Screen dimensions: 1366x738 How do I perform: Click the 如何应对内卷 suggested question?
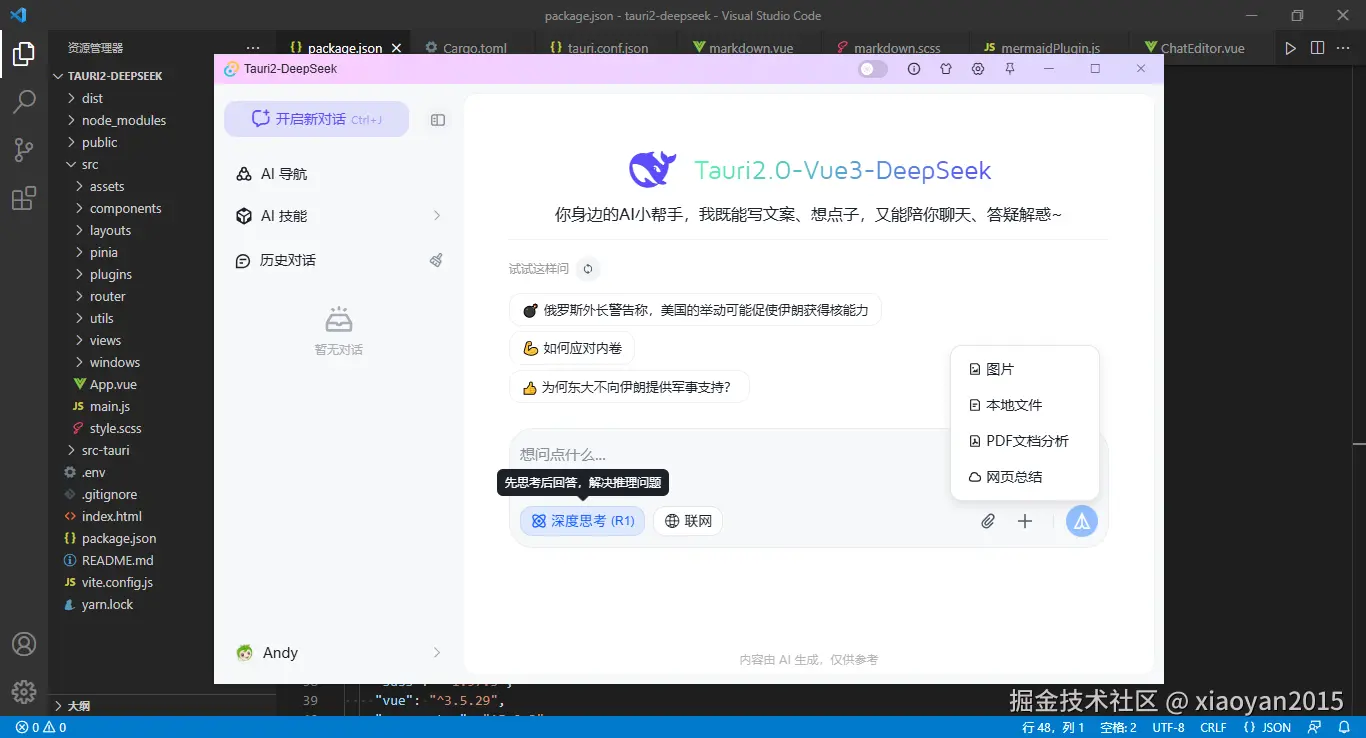[x=572, y=348]
